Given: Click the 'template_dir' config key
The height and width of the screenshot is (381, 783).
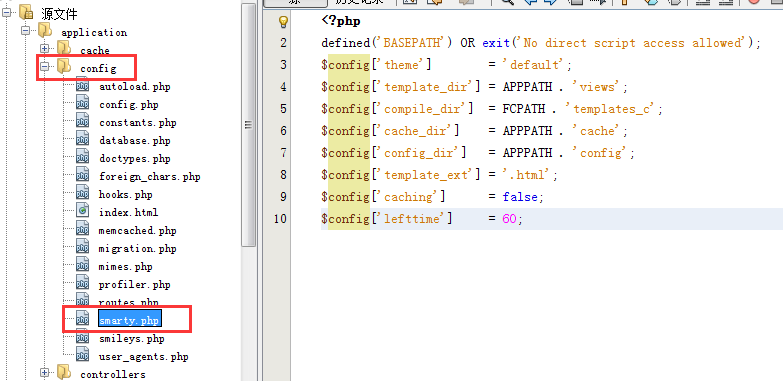Looking at the screenshot, I should tap(427, 87).
